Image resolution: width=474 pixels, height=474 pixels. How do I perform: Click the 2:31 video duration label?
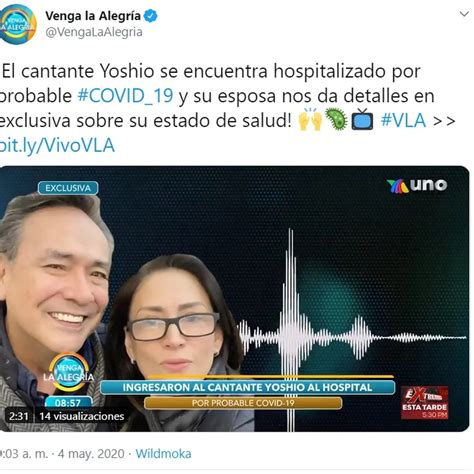point(18,416)
